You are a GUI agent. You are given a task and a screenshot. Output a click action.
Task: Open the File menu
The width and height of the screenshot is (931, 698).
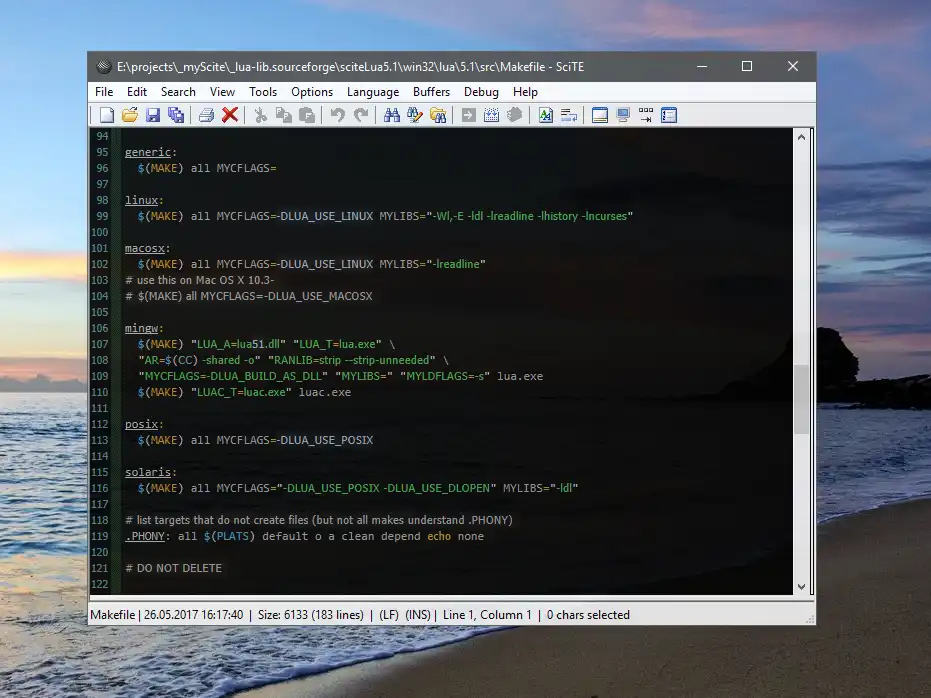[104, 92]
